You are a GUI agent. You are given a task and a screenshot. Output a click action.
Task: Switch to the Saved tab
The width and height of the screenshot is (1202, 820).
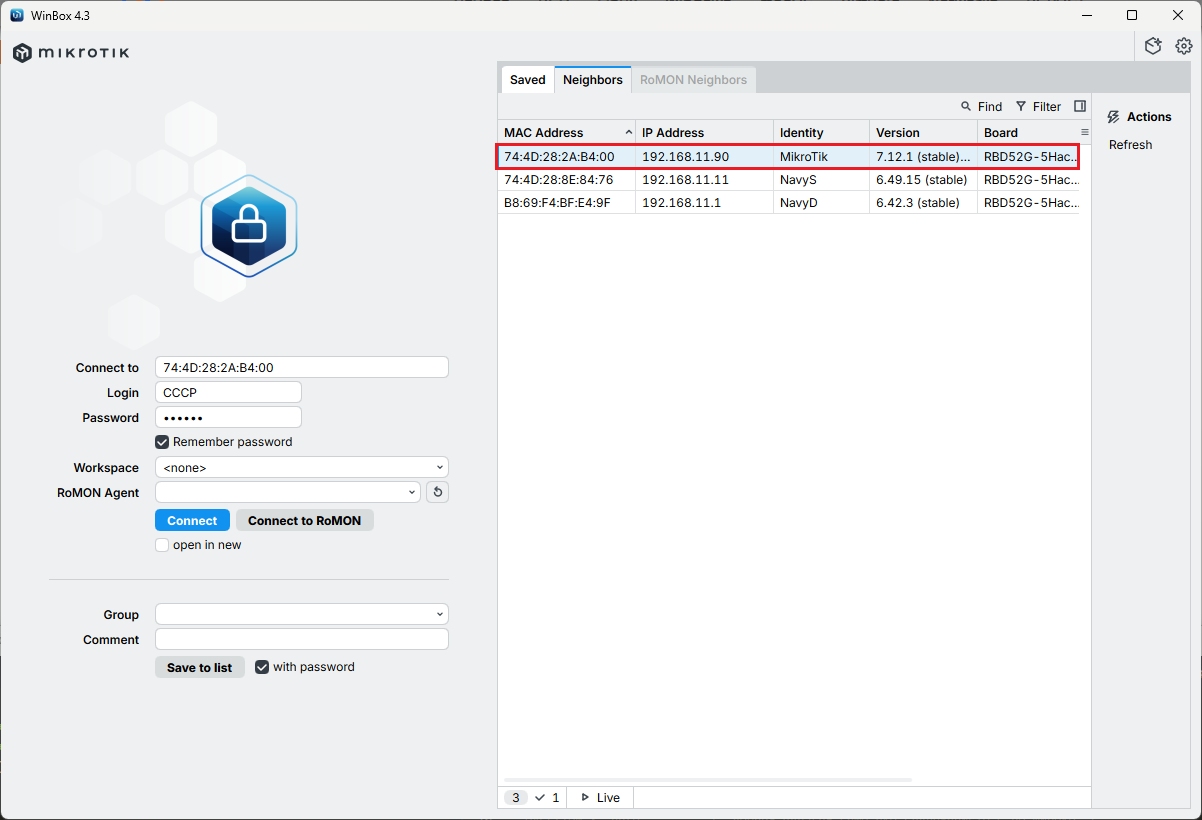click(528, 80)
